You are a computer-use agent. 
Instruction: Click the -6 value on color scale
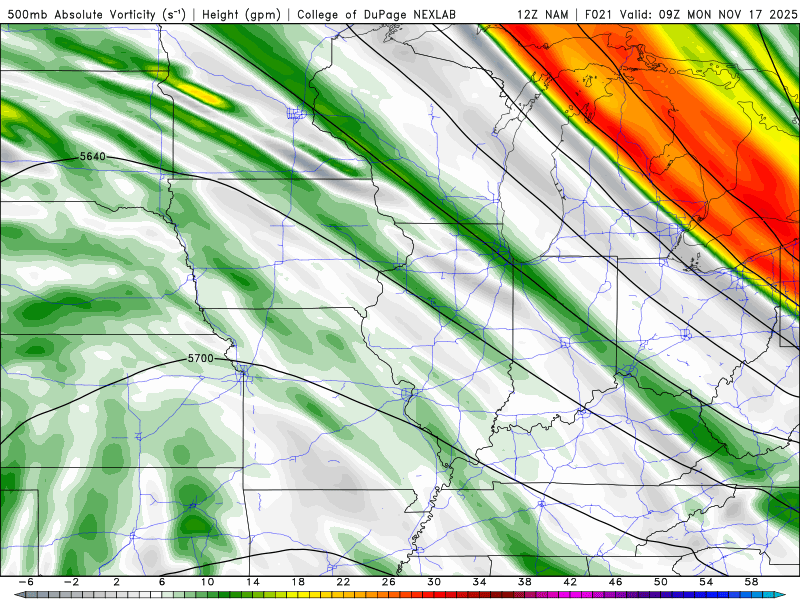[x=26, y=582]
